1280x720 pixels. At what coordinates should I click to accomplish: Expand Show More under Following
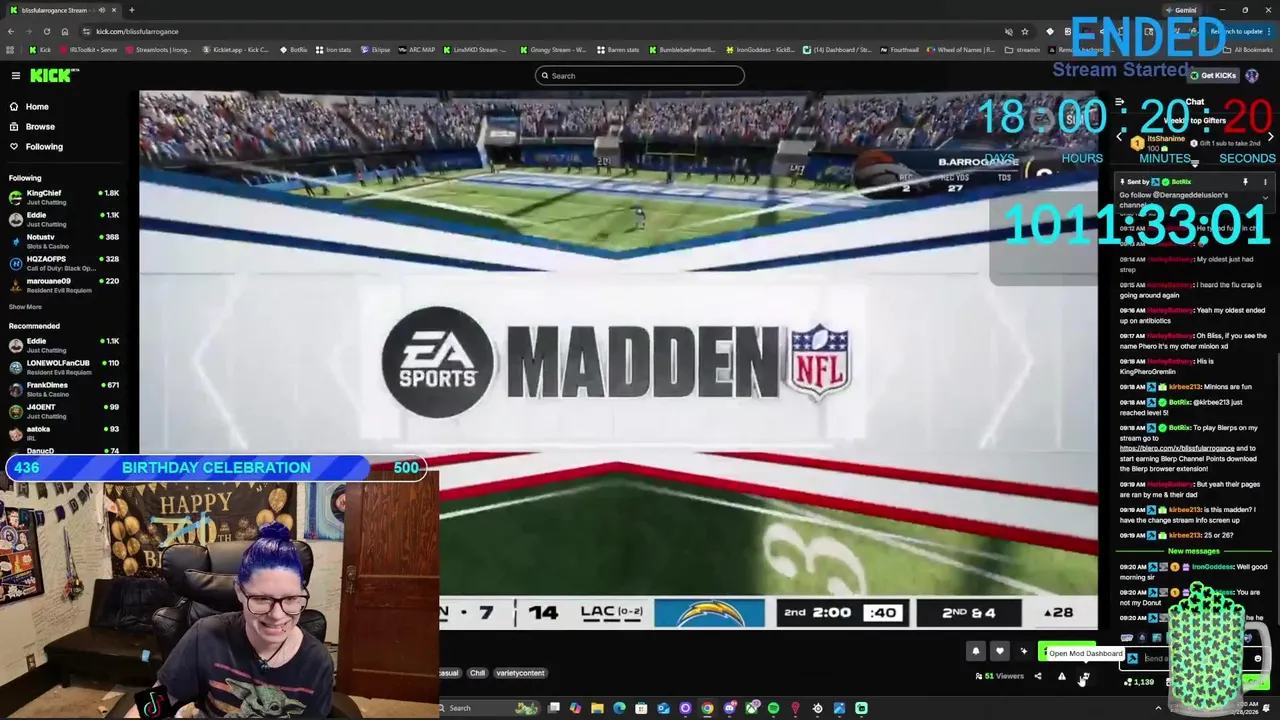[x=25, y=307]
